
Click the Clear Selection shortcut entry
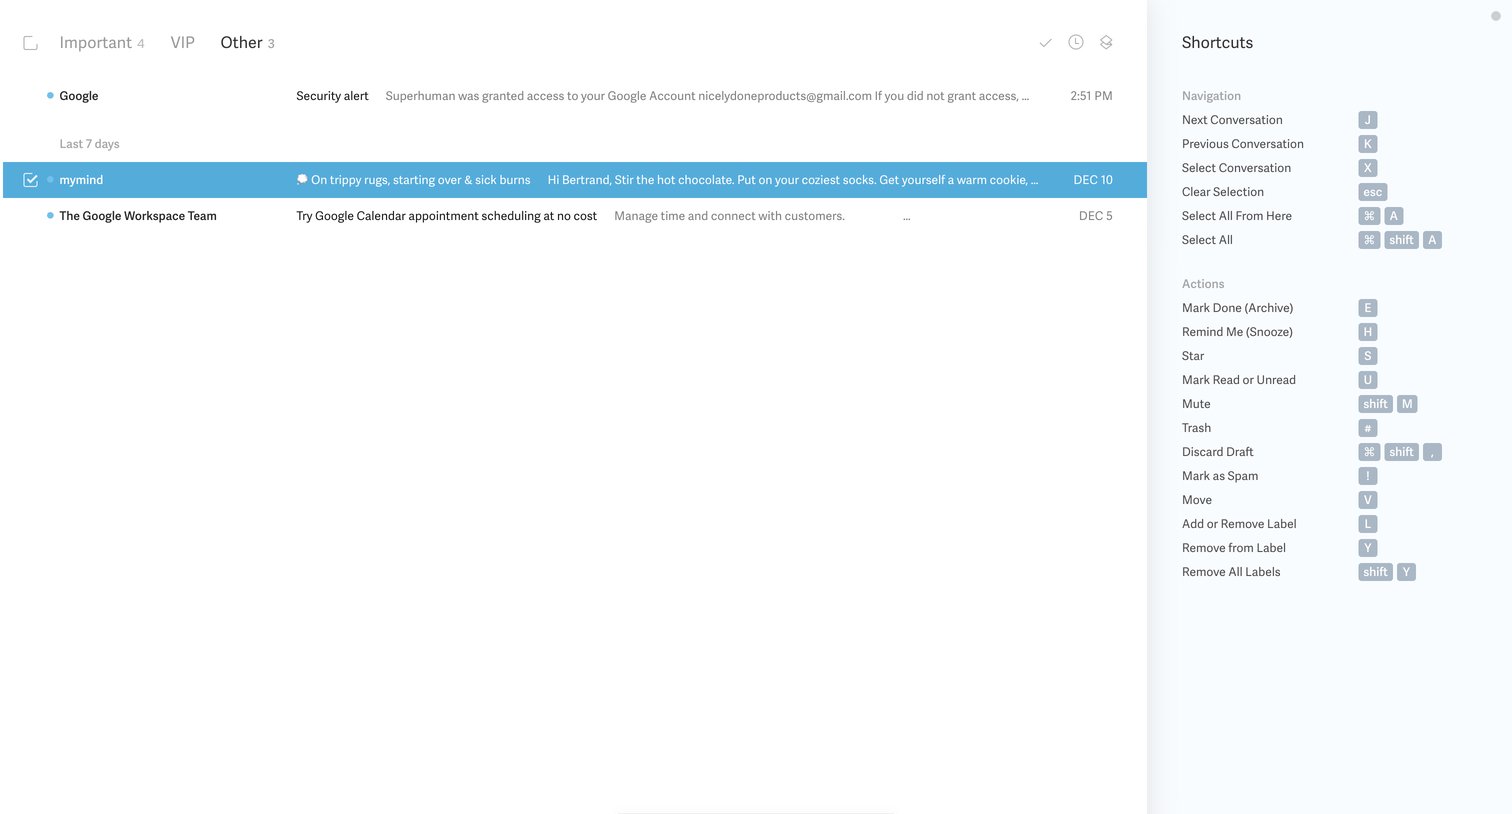click(x=1223, y=192)
